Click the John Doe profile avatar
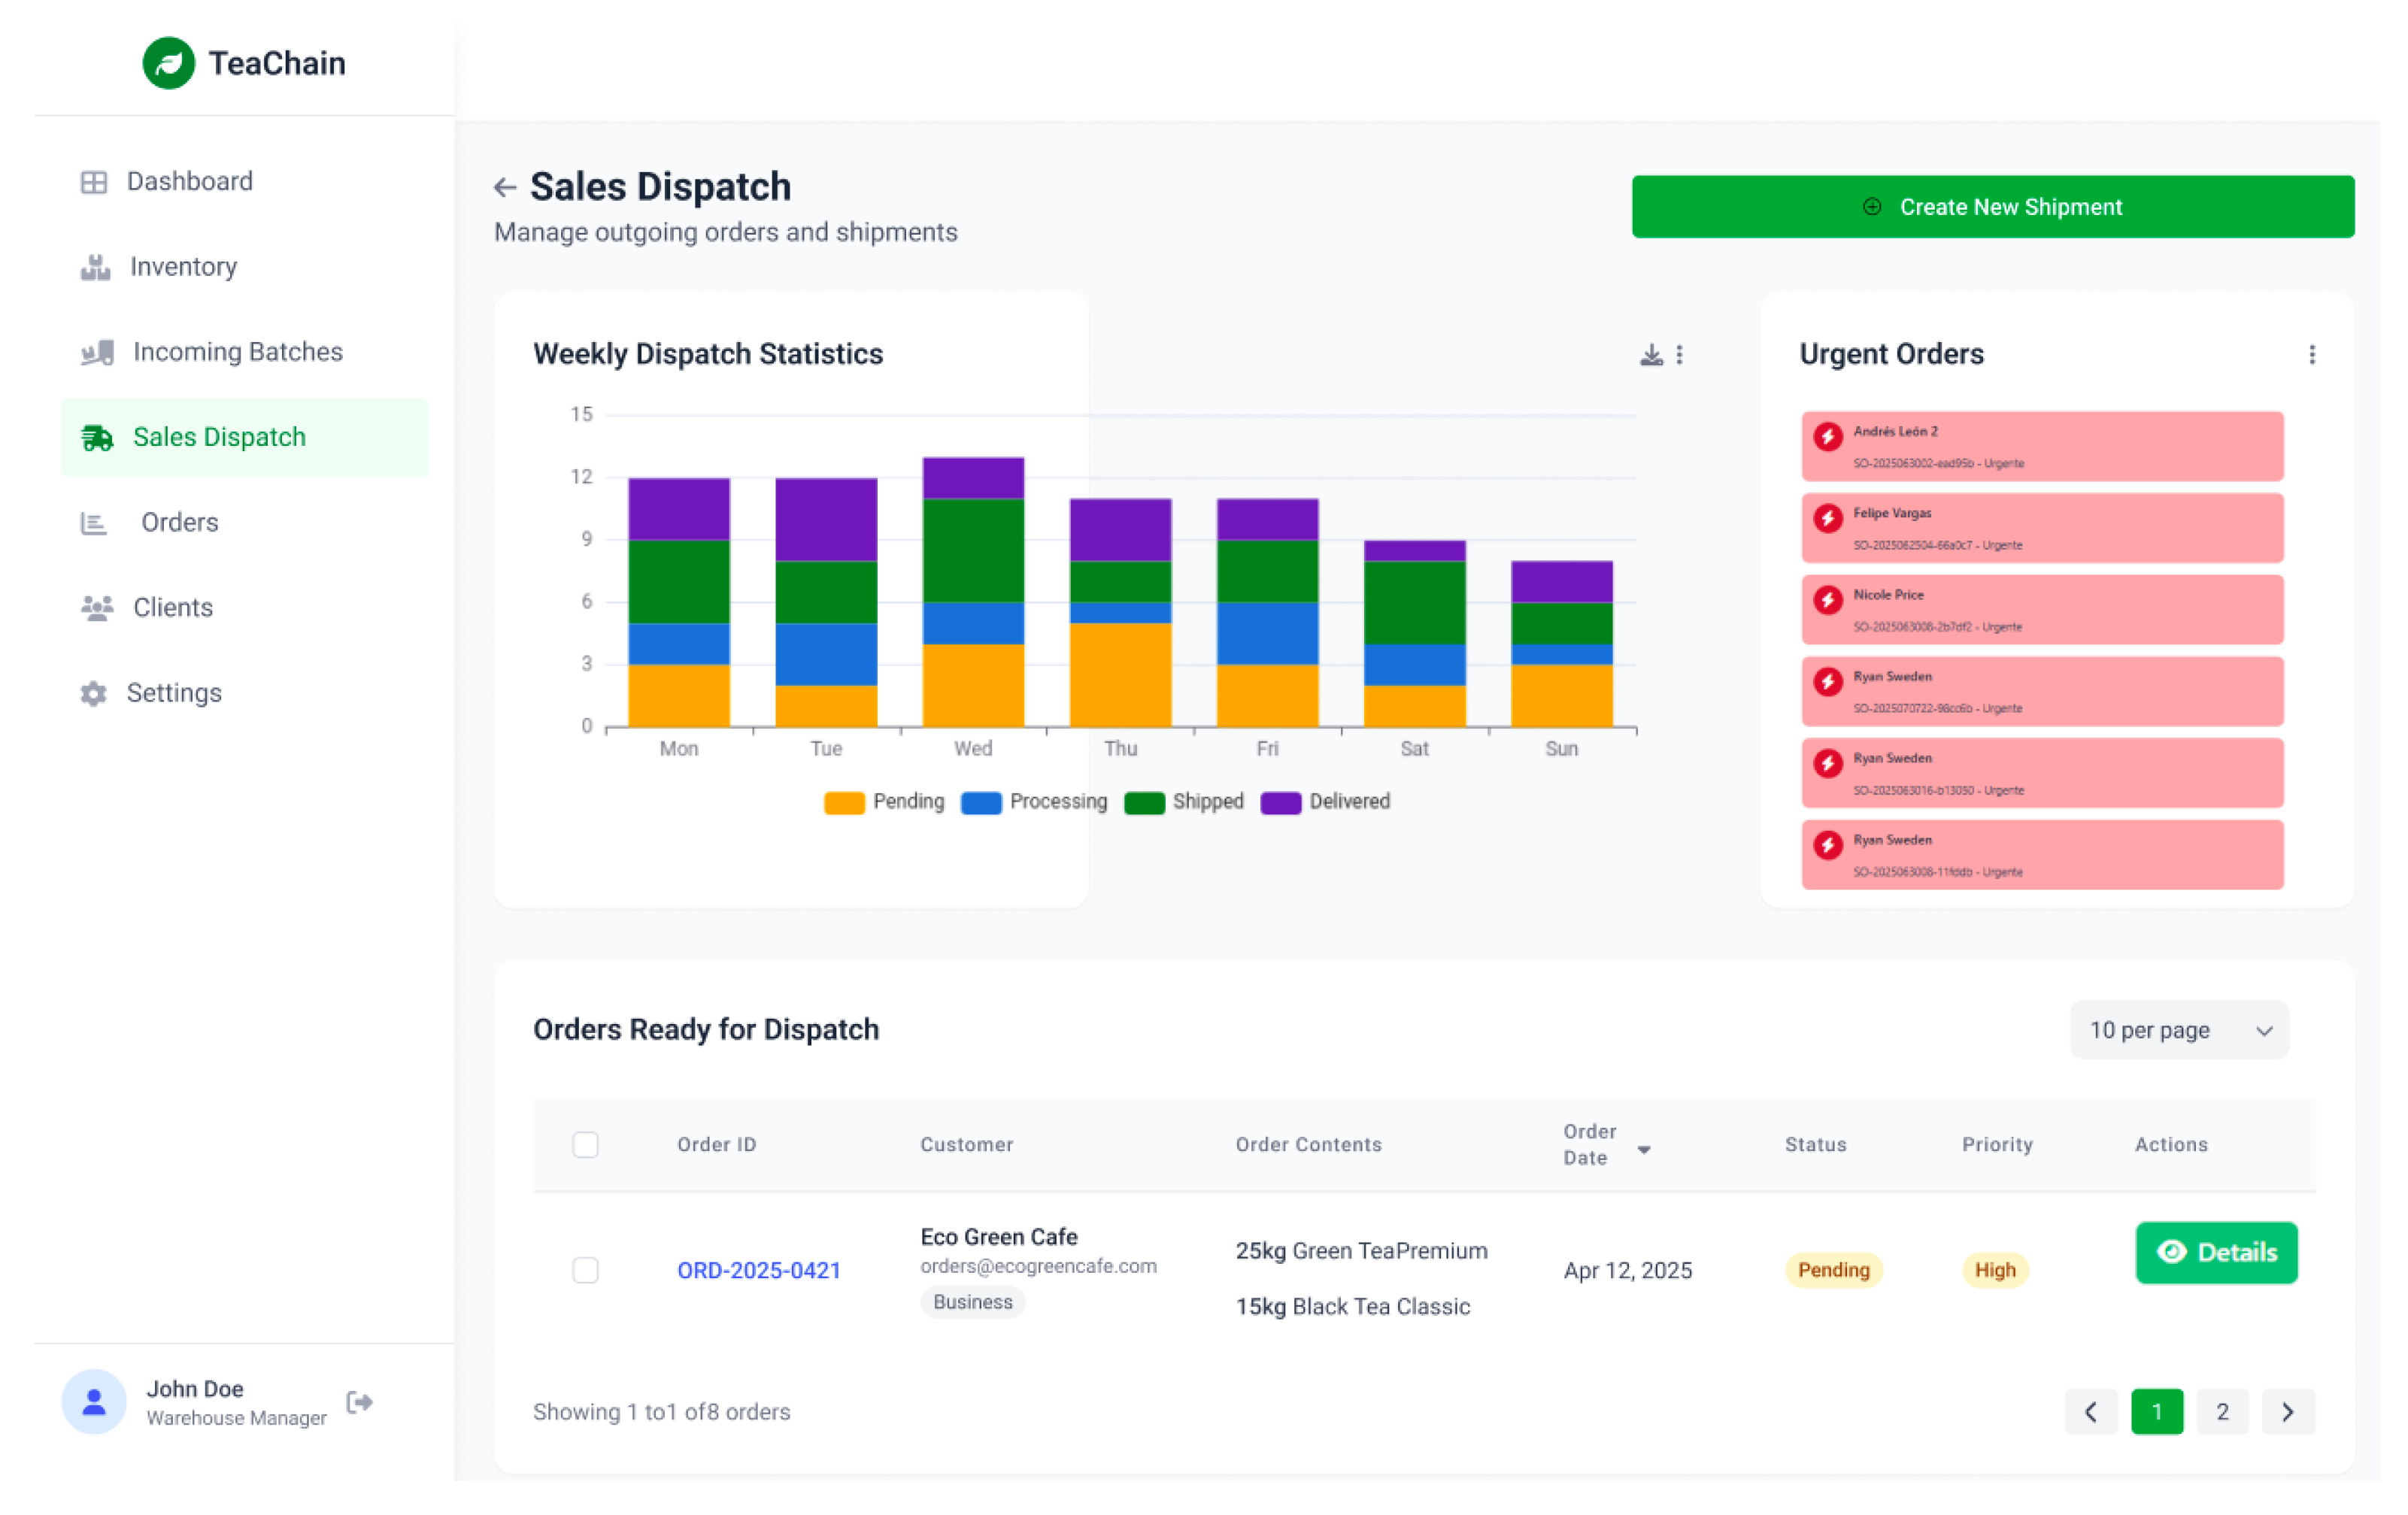2408x1515 pixels. coord(94,1402)
